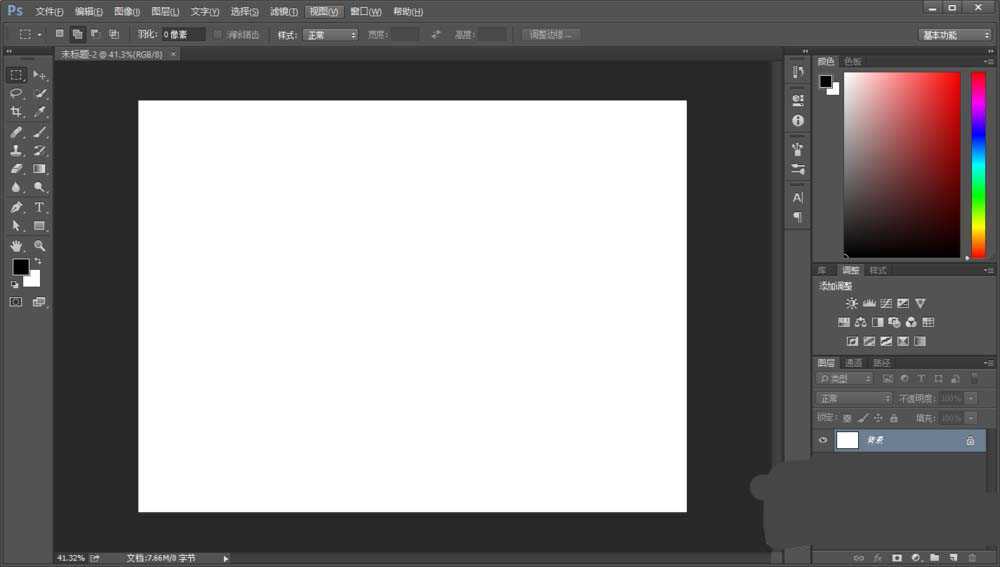
Task: Select the Clone Stamp tool
Action: [x=16, y=150]
